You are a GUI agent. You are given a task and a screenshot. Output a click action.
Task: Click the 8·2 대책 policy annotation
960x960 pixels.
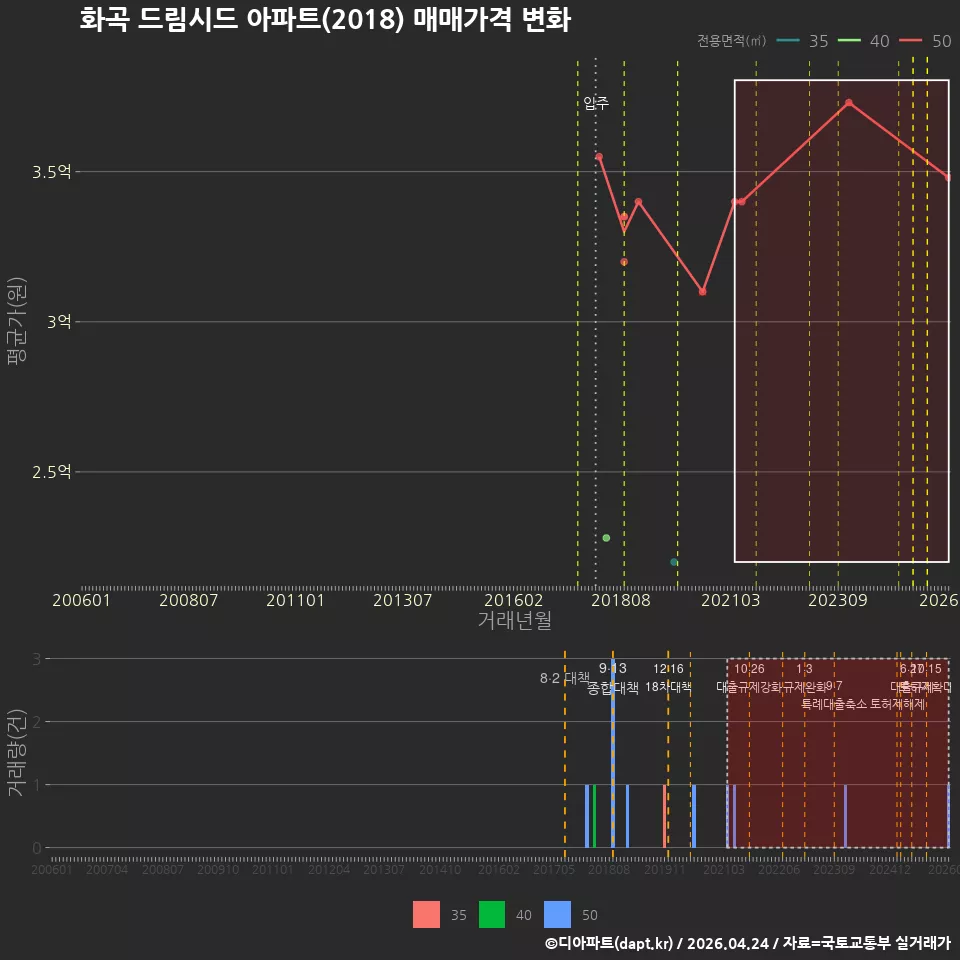tap(564, 678)
